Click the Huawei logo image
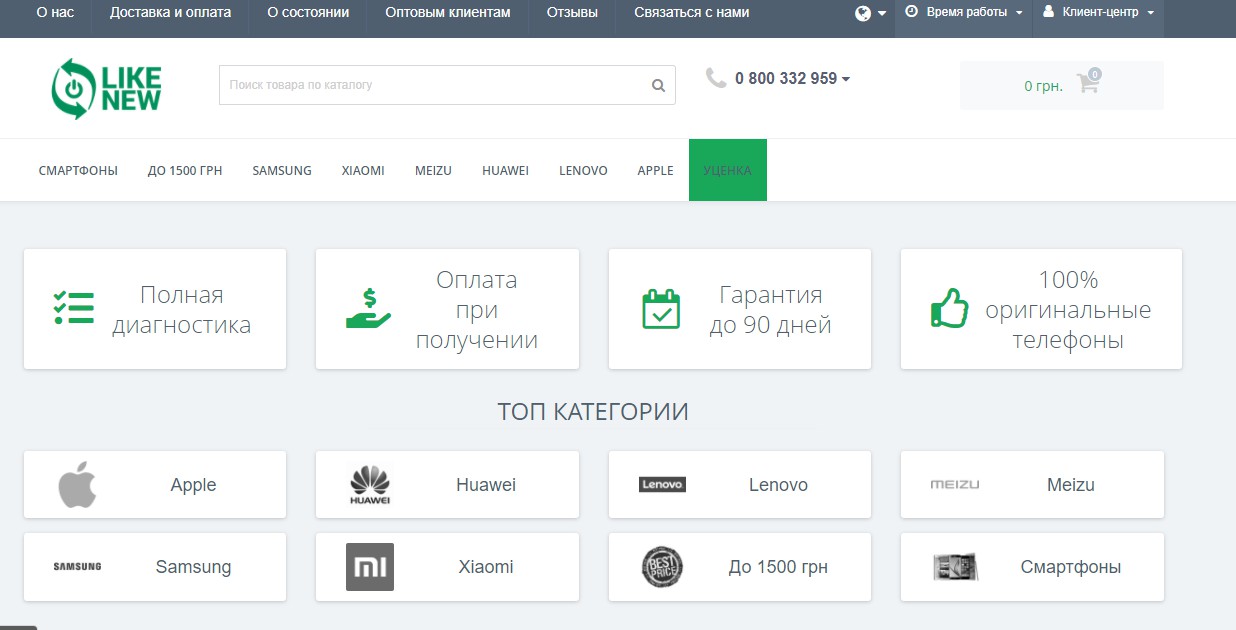This screenshot has width=1236, height=630. point(370,485)
